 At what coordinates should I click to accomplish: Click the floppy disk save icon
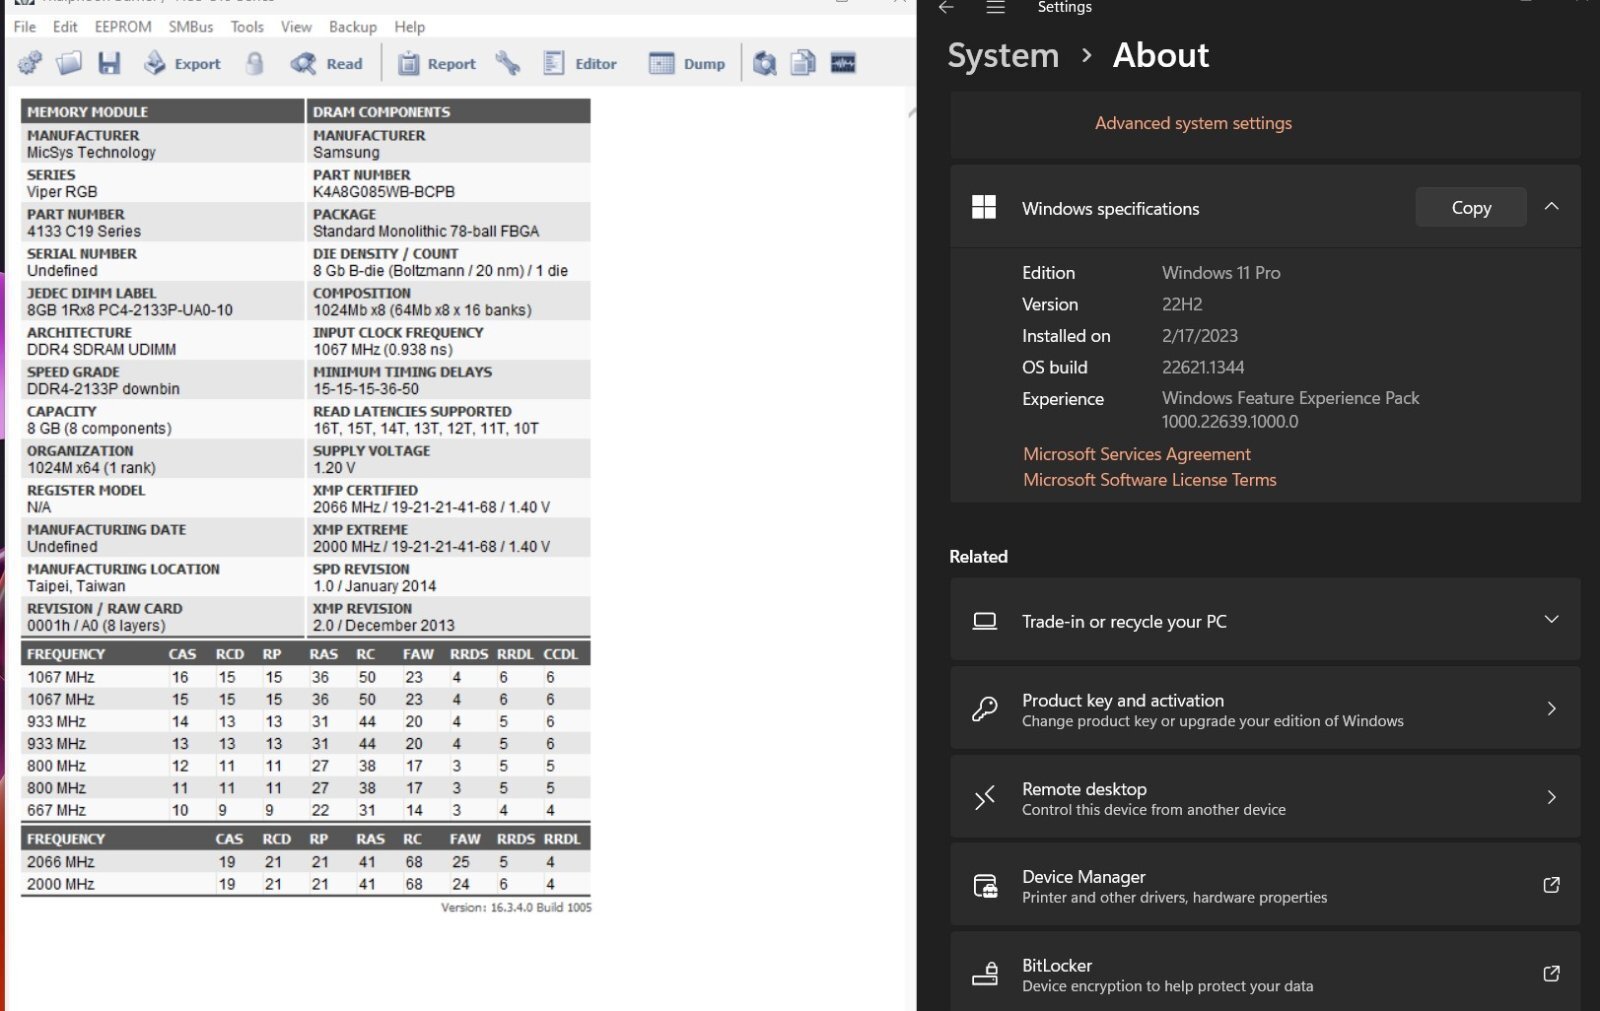point(109,64)
